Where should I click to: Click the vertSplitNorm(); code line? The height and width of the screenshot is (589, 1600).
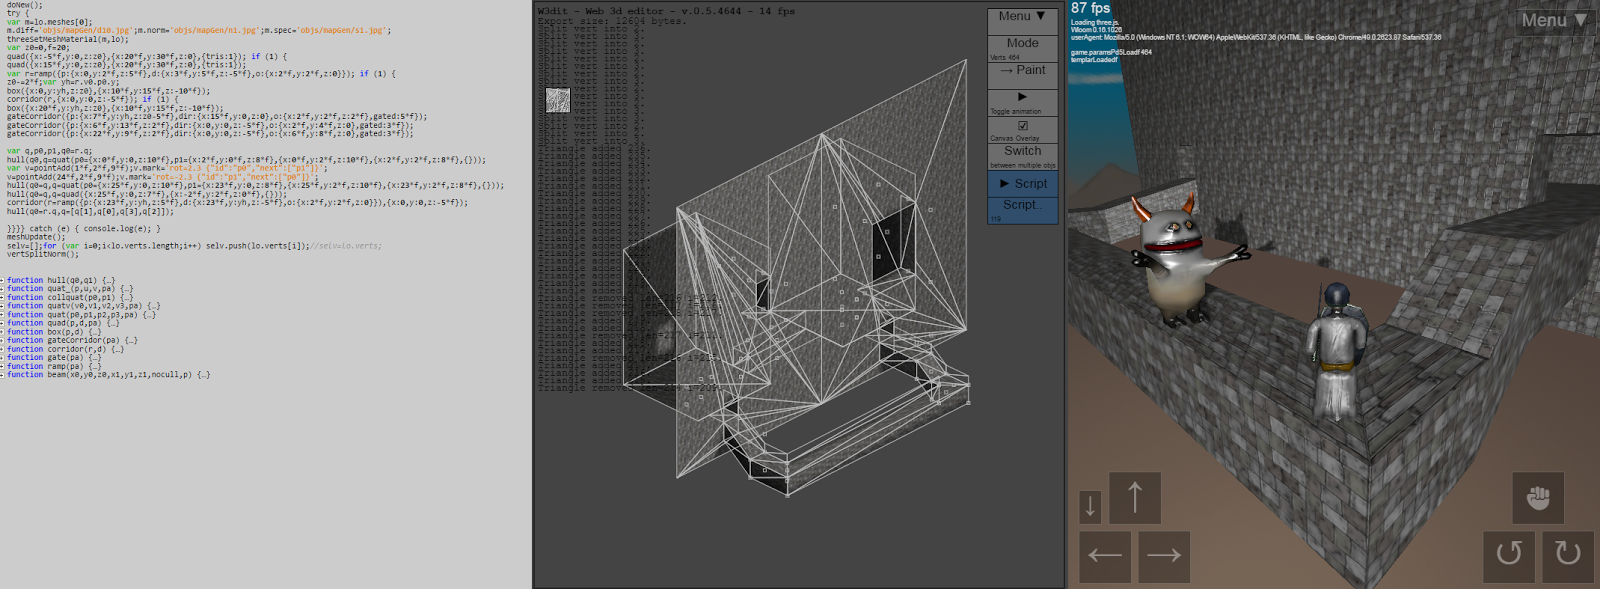pyautogui.click(x=42, y=254)
